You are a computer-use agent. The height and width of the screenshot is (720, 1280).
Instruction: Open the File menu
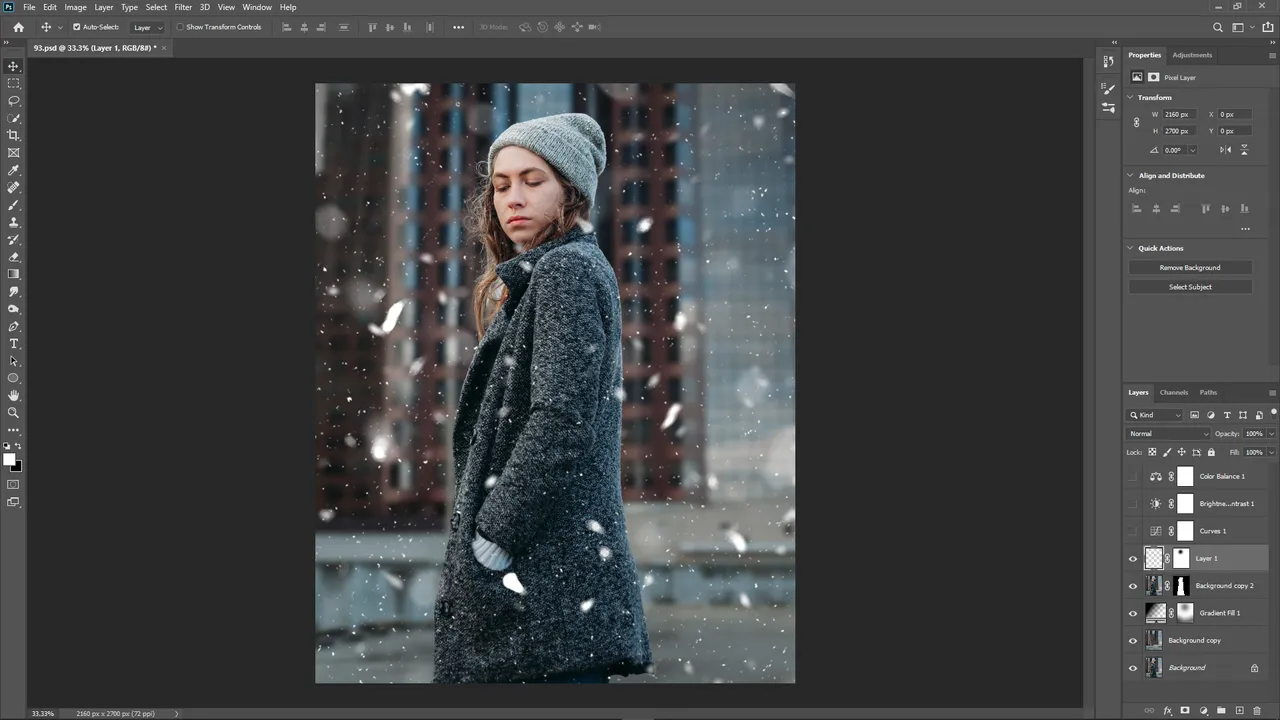pyautogui.click(x=29, y=7)
